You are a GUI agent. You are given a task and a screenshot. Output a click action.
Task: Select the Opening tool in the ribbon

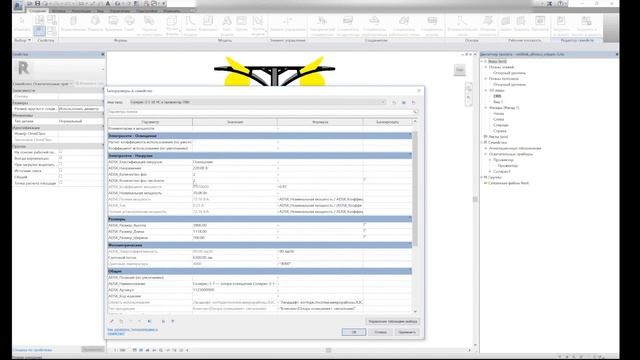[x=242, y=24]
